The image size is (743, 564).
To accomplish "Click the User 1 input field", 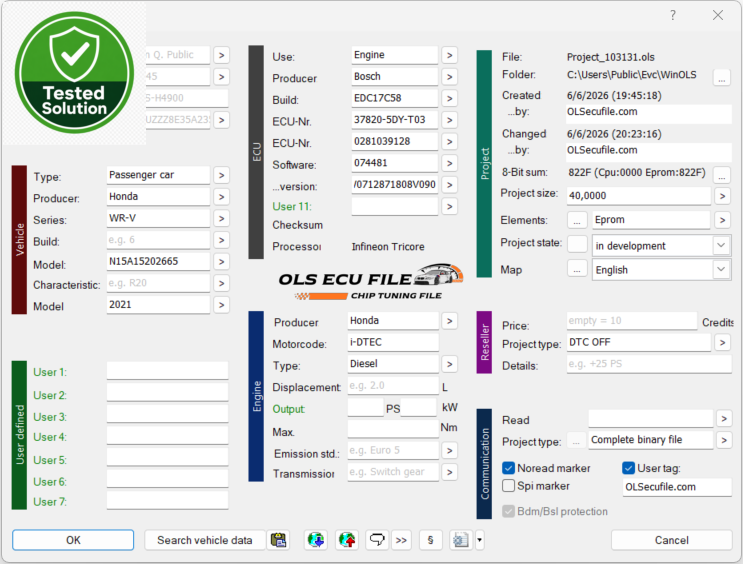I will click(x=167, y=371).
